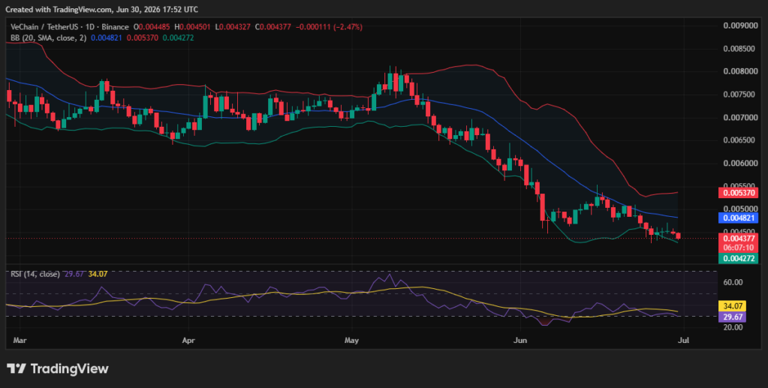Click the Apr label on time axis
The image size is (768, 388).
tap(188, 340)
